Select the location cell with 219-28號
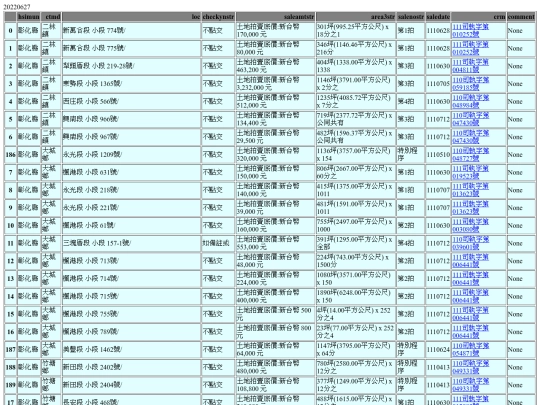Image resolution: width=540 pixels, height=405 pixels. [132, 66]
